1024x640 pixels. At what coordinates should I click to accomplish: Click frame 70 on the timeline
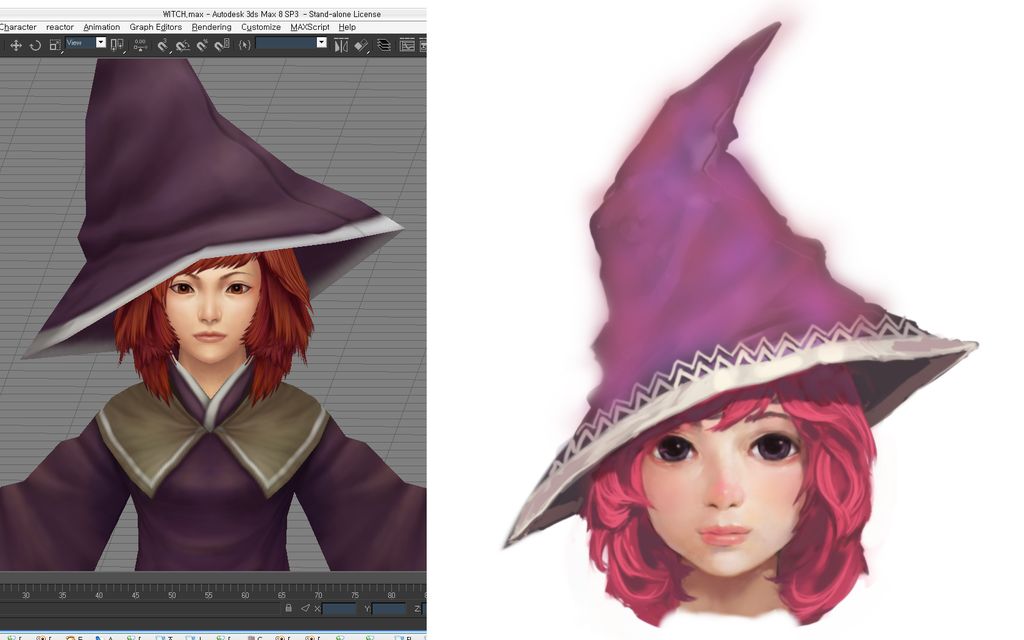click(x=318, y=595)
